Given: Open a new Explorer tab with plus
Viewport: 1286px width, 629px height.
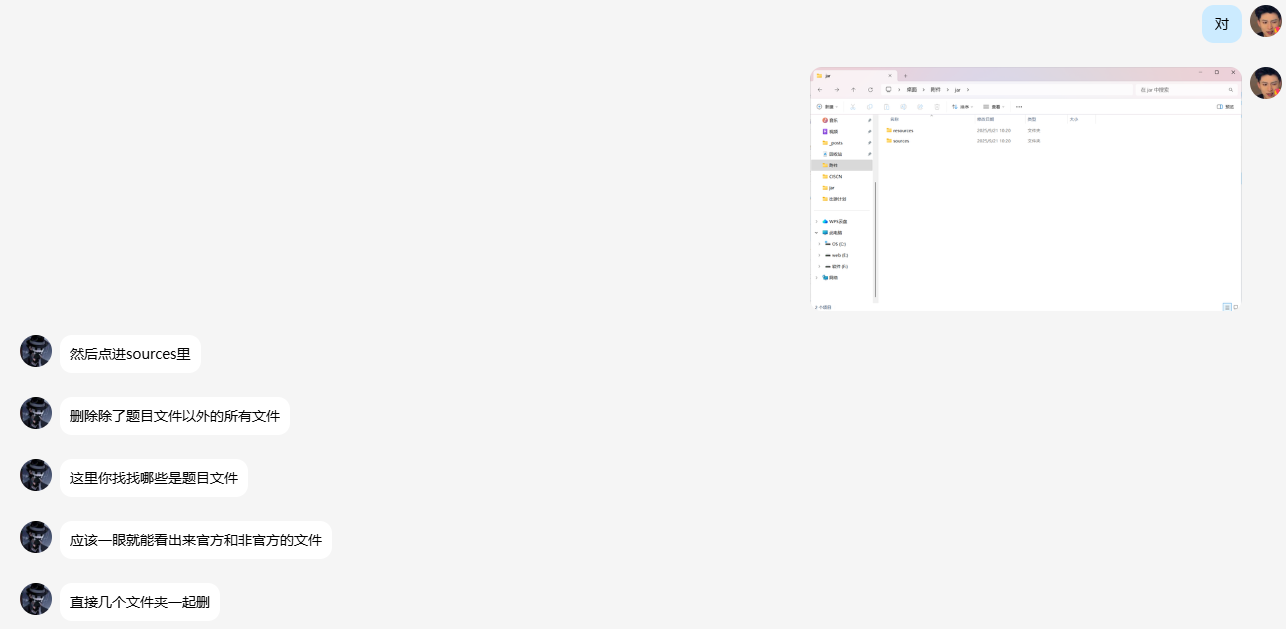Looking at the screenshot, I should (x=905, y=75).
